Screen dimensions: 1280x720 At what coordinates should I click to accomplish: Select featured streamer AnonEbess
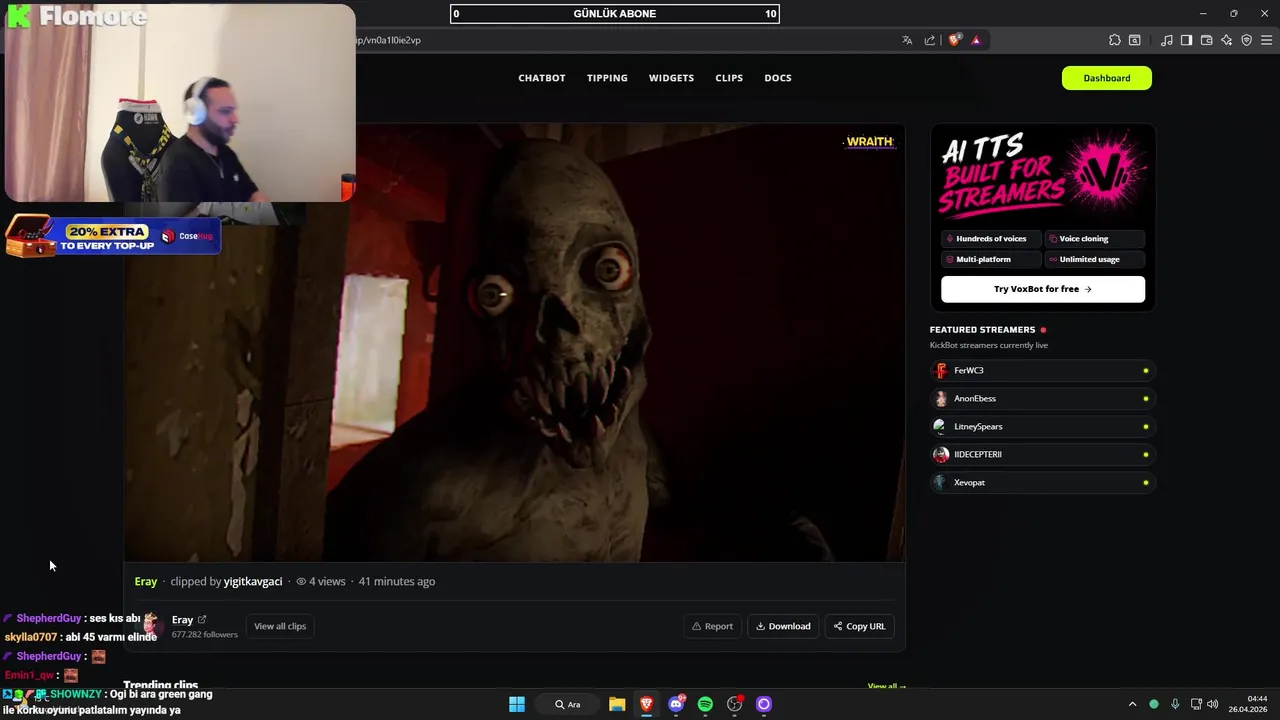[1043, 398]
